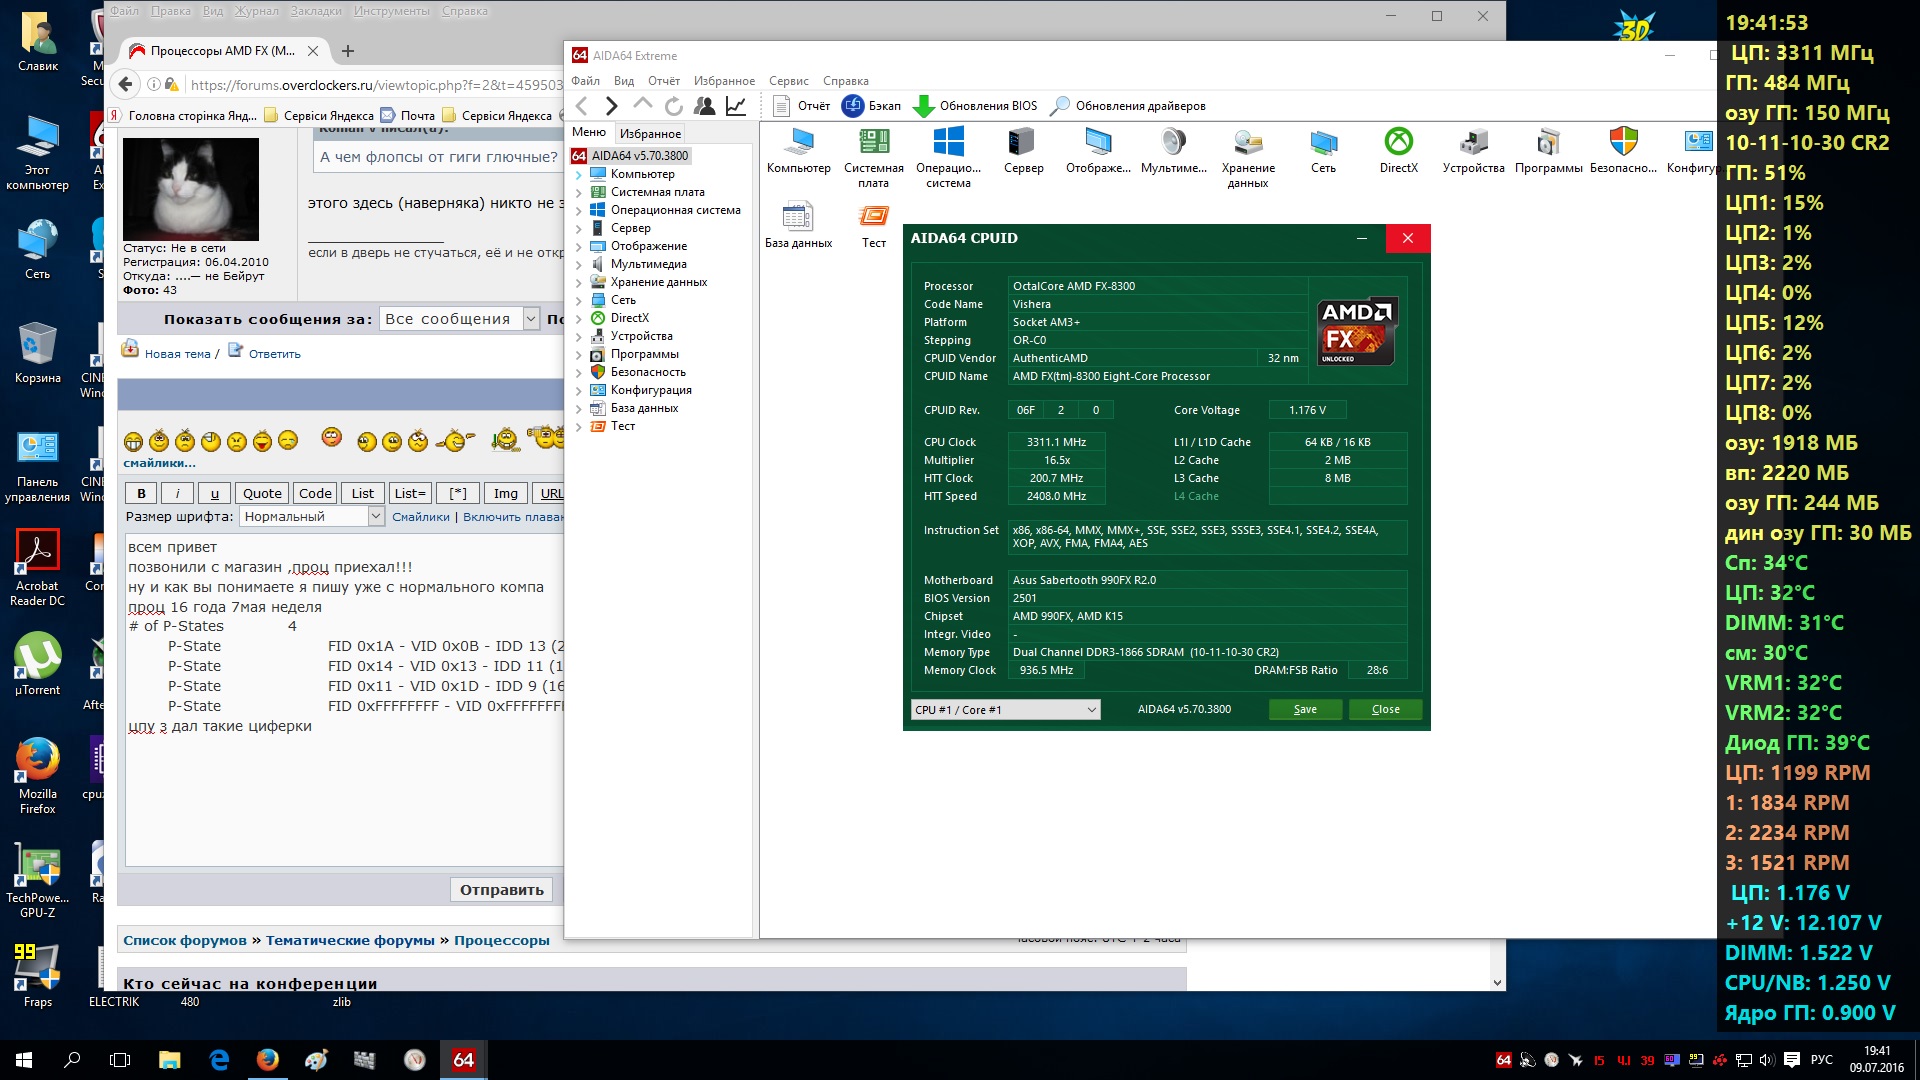Click the Смайлики link under editor
The width and height of the screenshot is (1920, 1080).
[x=420, y=517]
